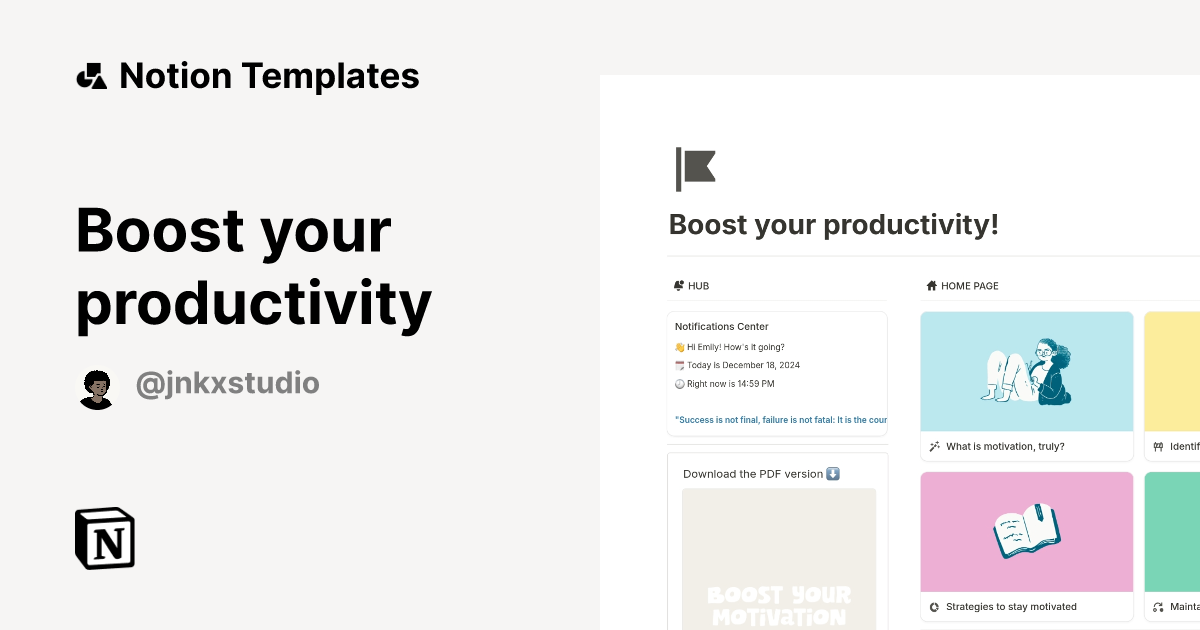Click the BOOST YOUR MOTIVATION preview image
Screen dimensions: 1200x630
point(779,560)
